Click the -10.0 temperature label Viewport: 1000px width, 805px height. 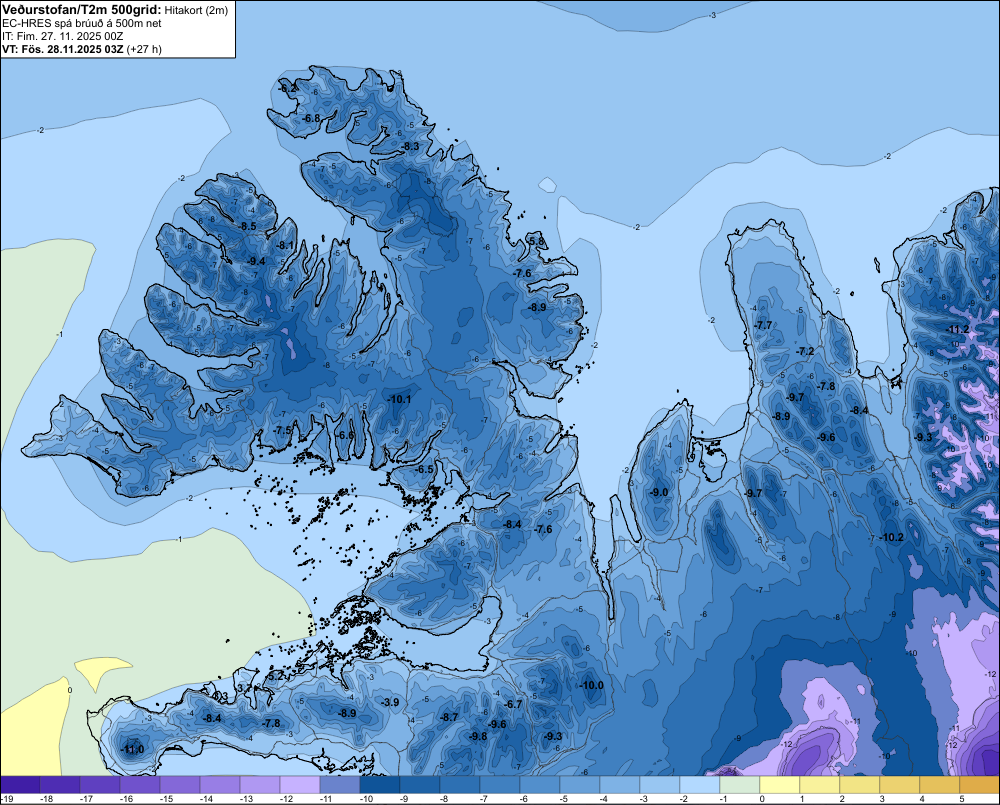[x=592, y=685]
